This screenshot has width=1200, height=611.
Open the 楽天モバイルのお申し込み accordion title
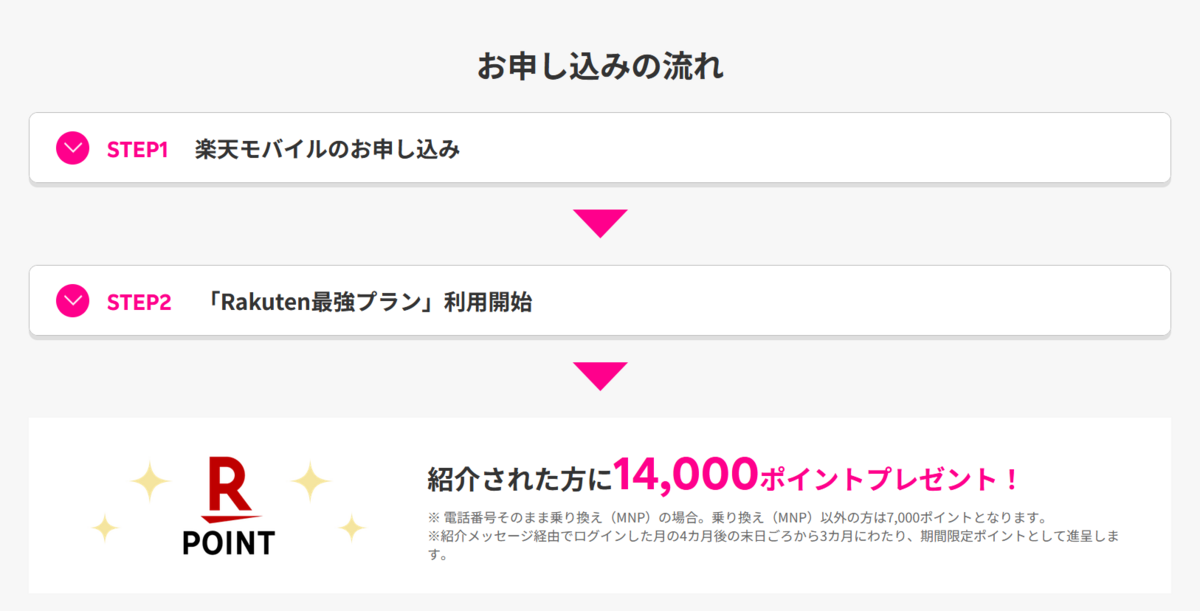coord(327,150)
